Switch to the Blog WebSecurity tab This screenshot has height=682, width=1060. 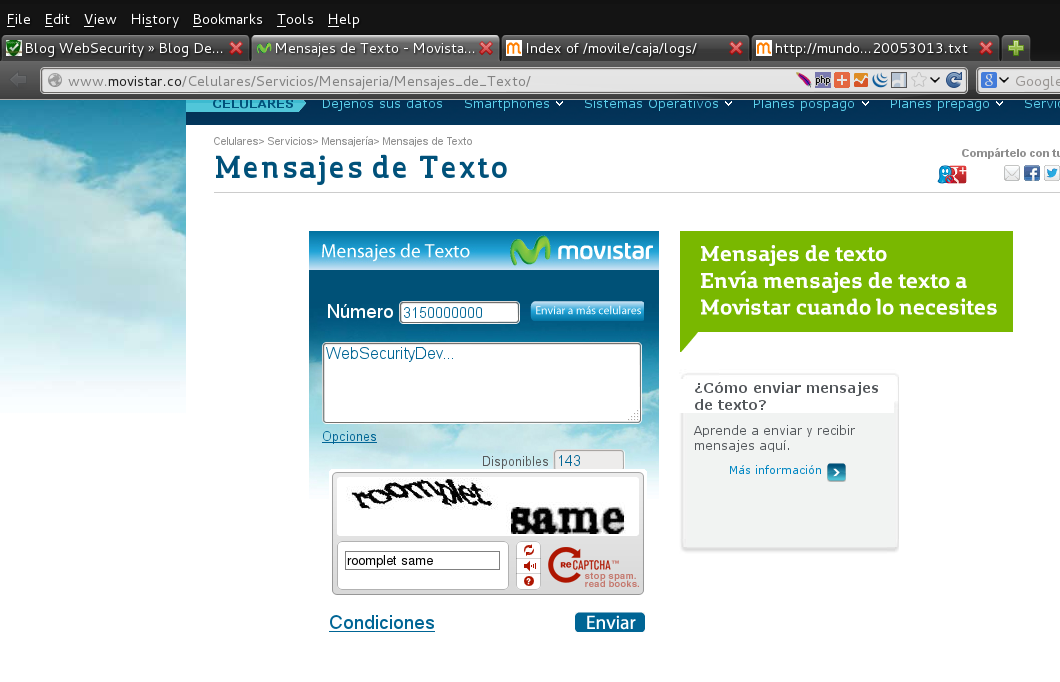[x=124, y=48]
